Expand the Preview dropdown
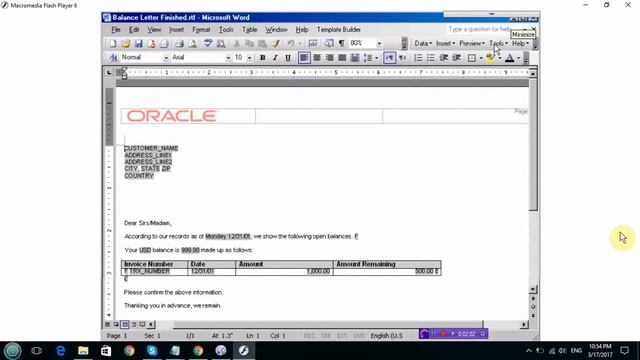This screenshot has height=360, width=640. [472, 43]
